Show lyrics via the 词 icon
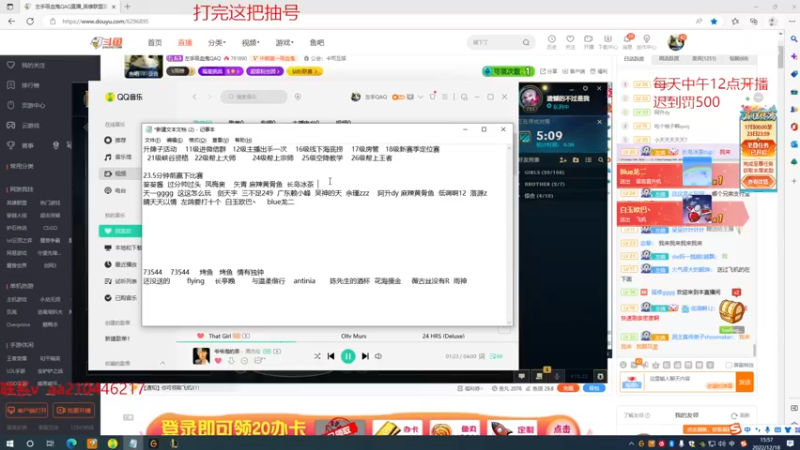The image size is (800, 450). 481,356
